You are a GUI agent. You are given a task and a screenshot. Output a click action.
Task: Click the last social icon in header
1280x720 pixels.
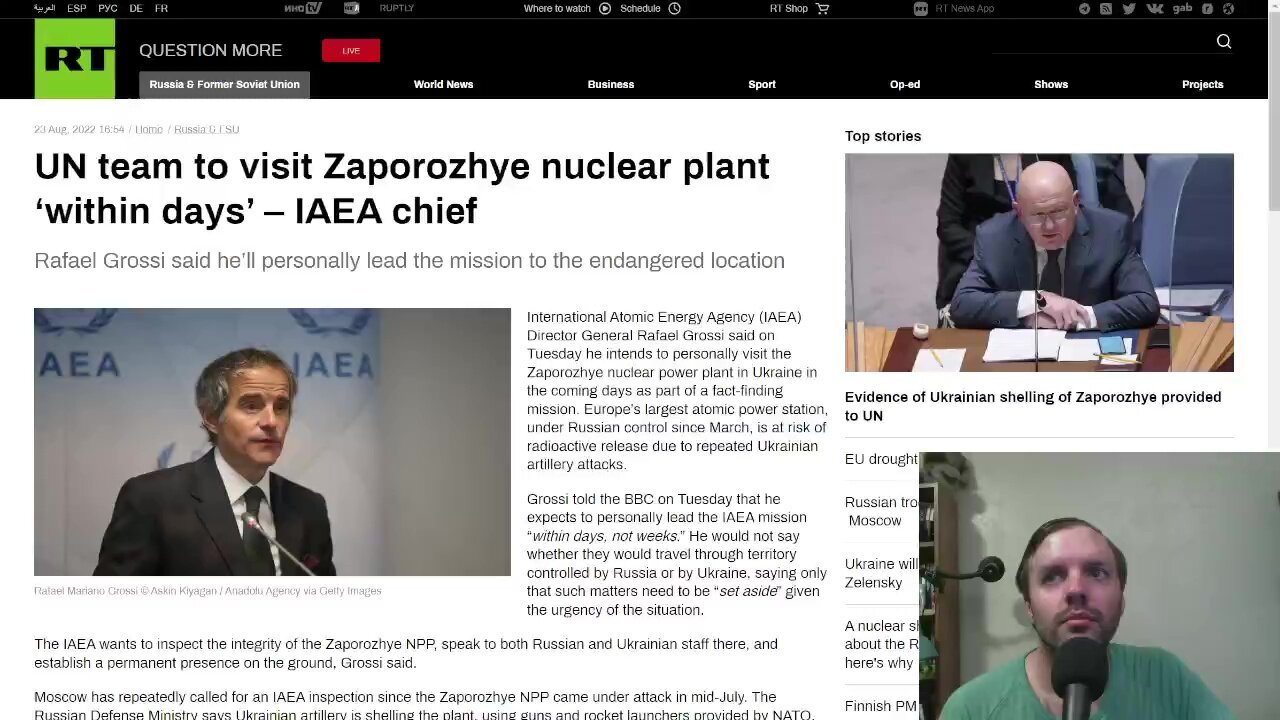point(1228,8)
